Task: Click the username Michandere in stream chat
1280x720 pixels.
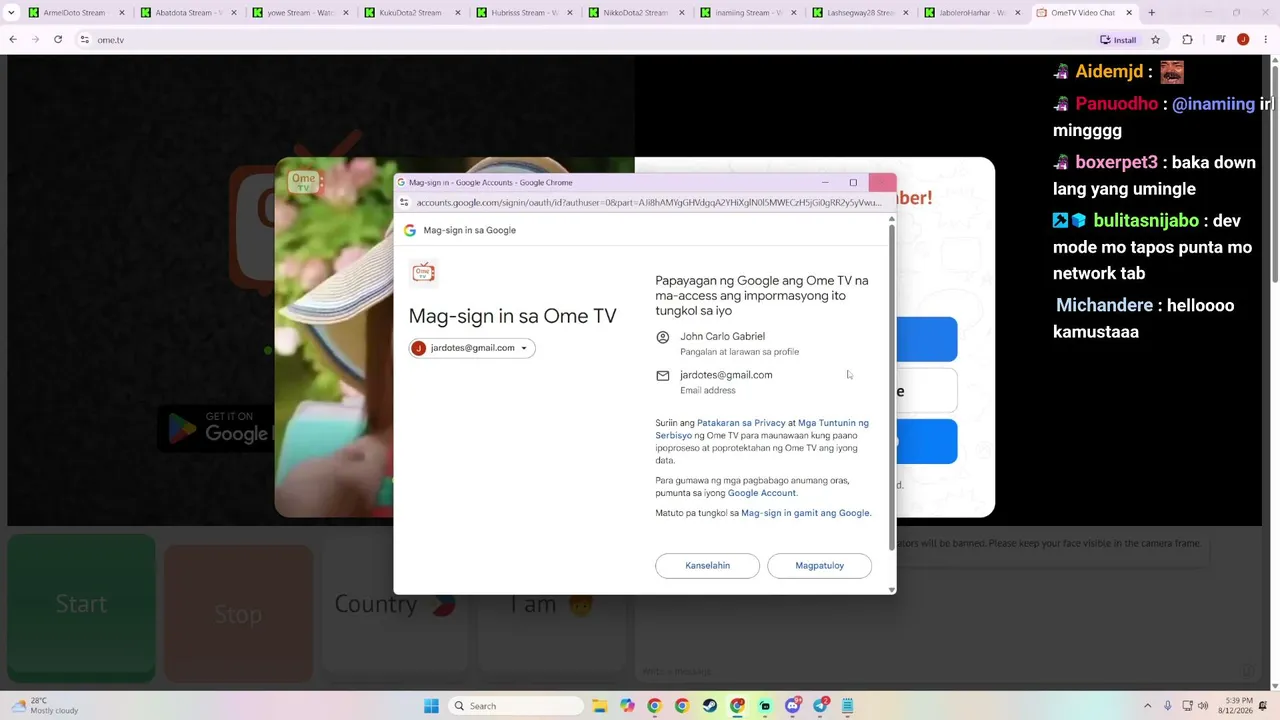Action: click(x=1104, y=306)
